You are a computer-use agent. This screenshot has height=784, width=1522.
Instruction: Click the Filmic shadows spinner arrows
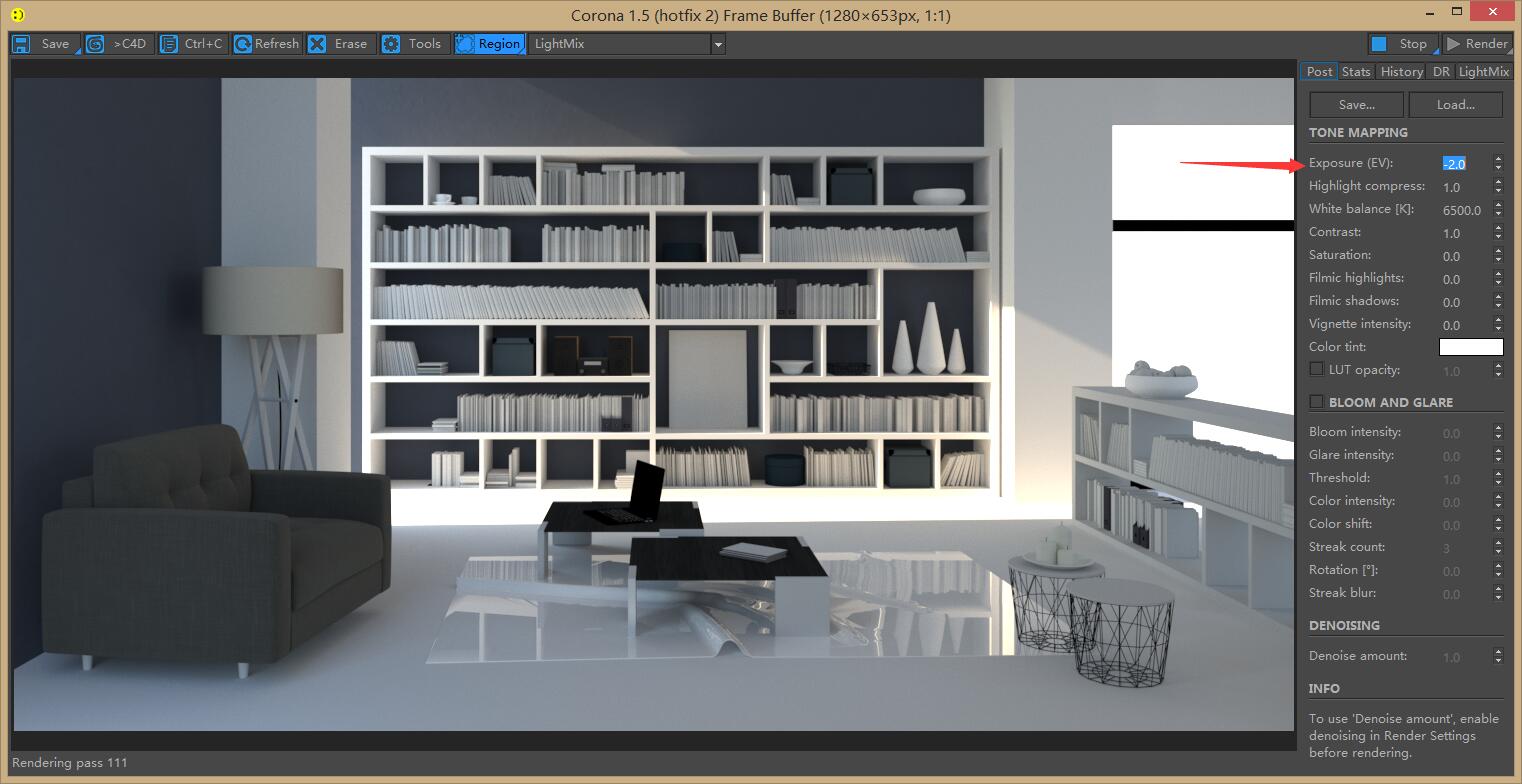[x=1498, y=302]
